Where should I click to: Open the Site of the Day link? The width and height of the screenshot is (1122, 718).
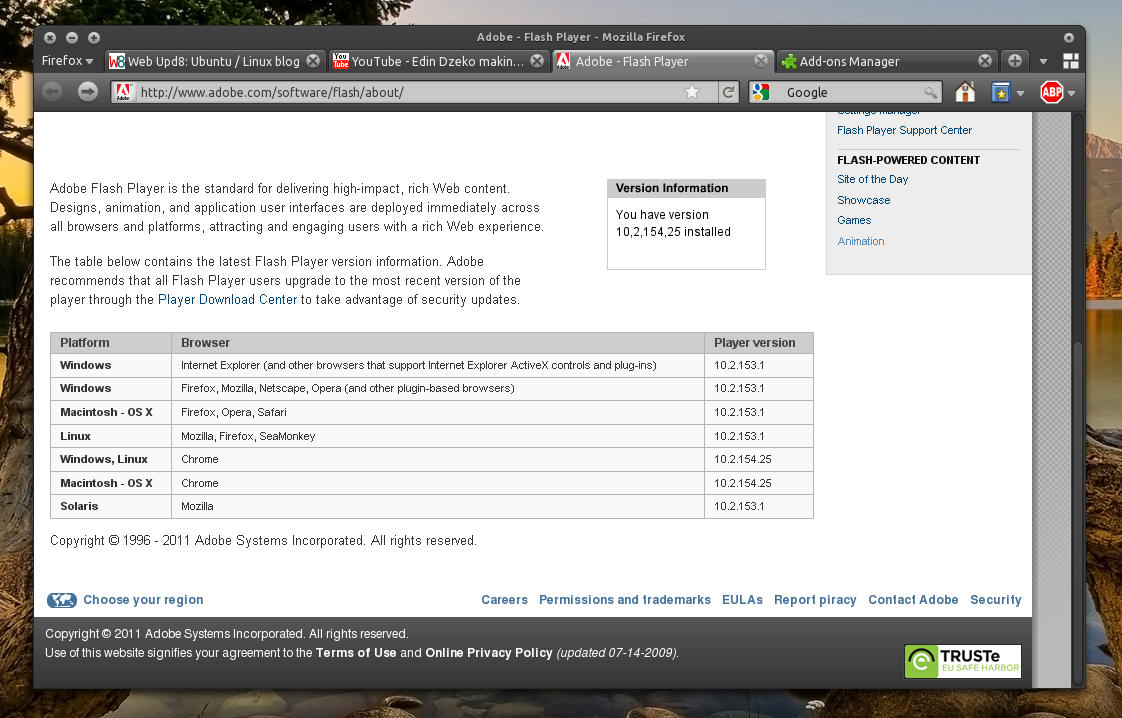(x=872, y=179)
